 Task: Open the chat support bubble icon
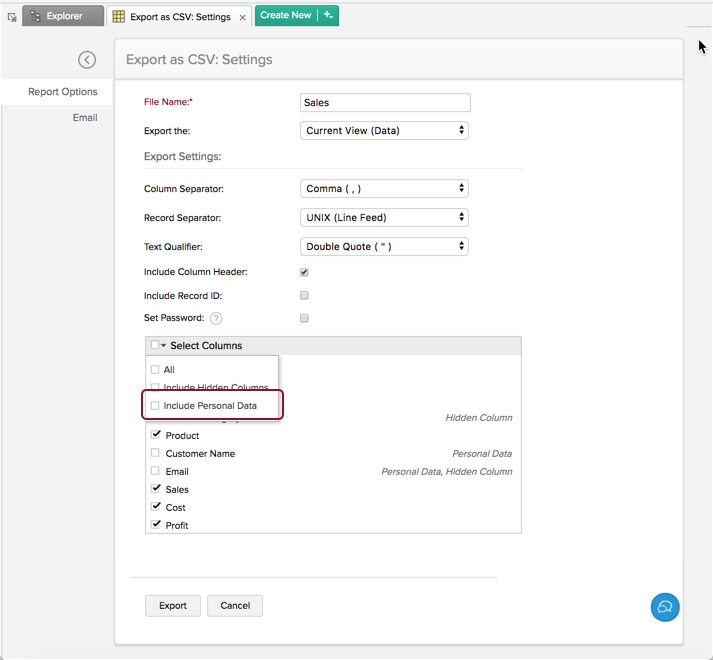tap(665, 607)
